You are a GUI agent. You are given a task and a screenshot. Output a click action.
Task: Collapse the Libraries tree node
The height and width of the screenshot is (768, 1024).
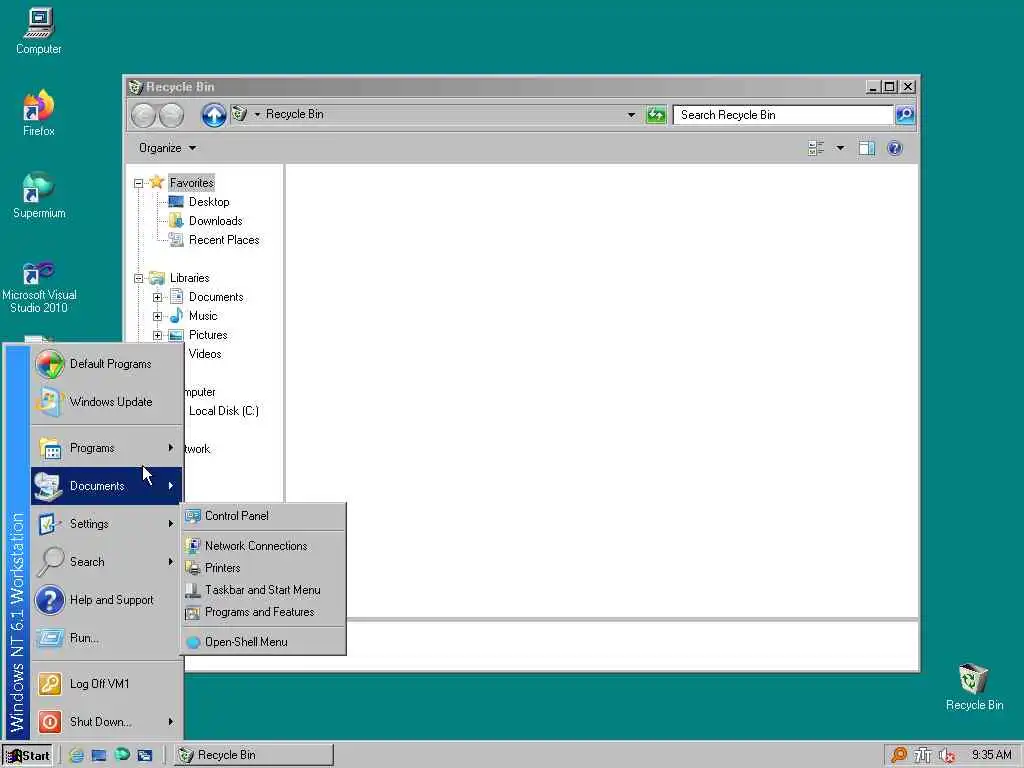[x=138, y=278]
